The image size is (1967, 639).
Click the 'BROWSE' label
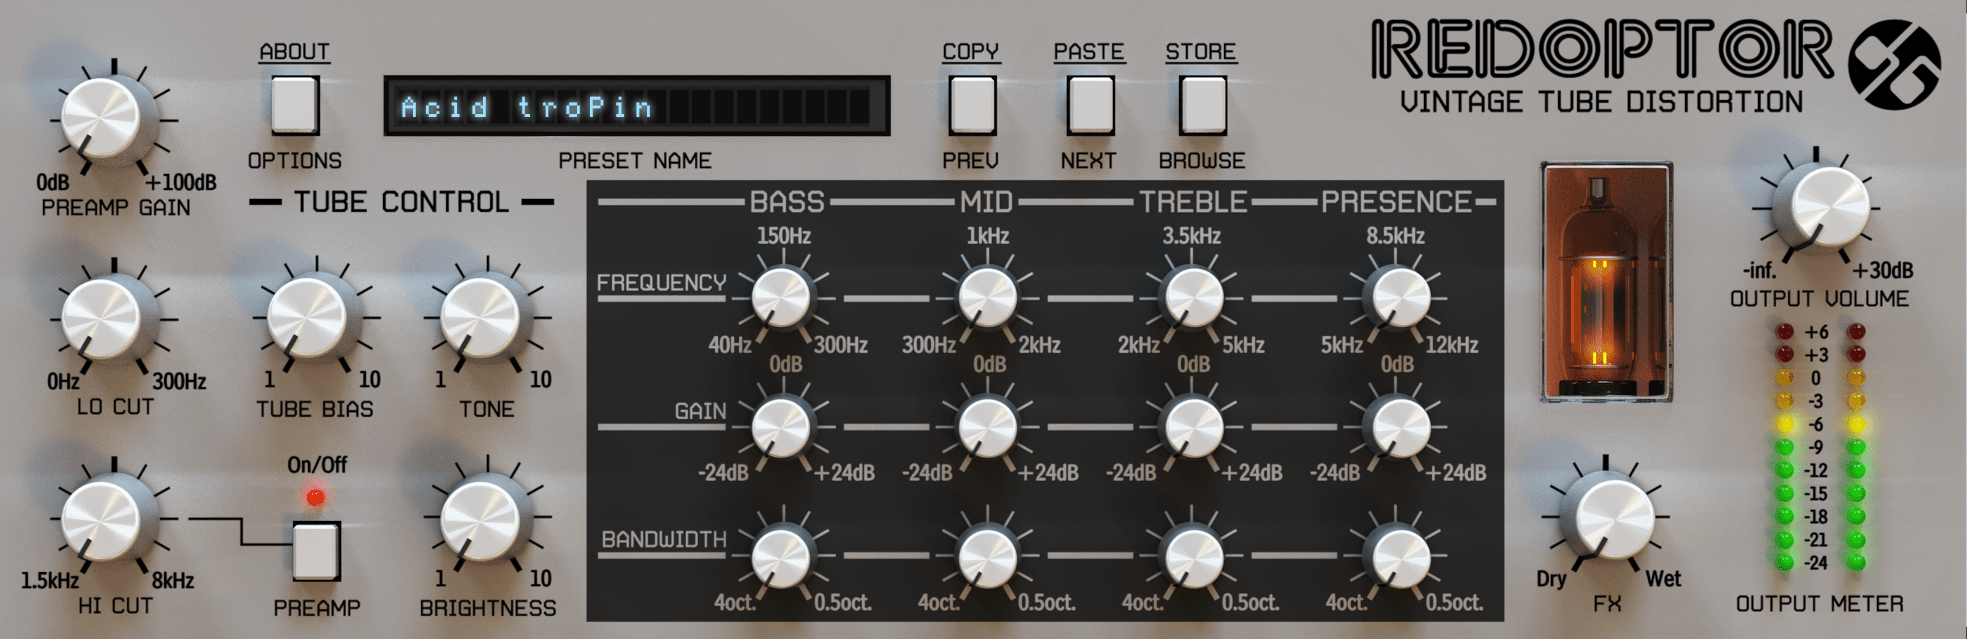tap(1202, 161)
